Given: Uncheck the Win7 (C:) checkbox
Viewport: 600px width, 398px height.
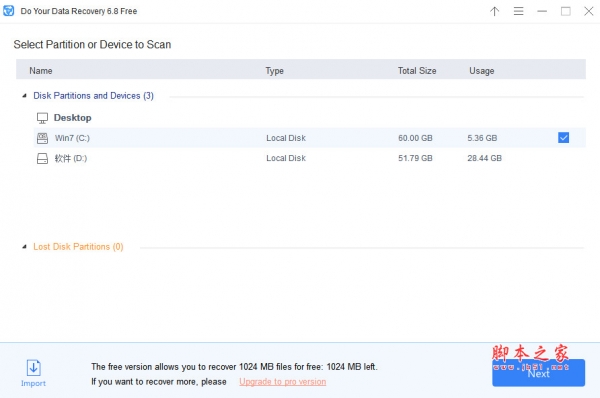Looking at the screenshot, I should point(563,138).
